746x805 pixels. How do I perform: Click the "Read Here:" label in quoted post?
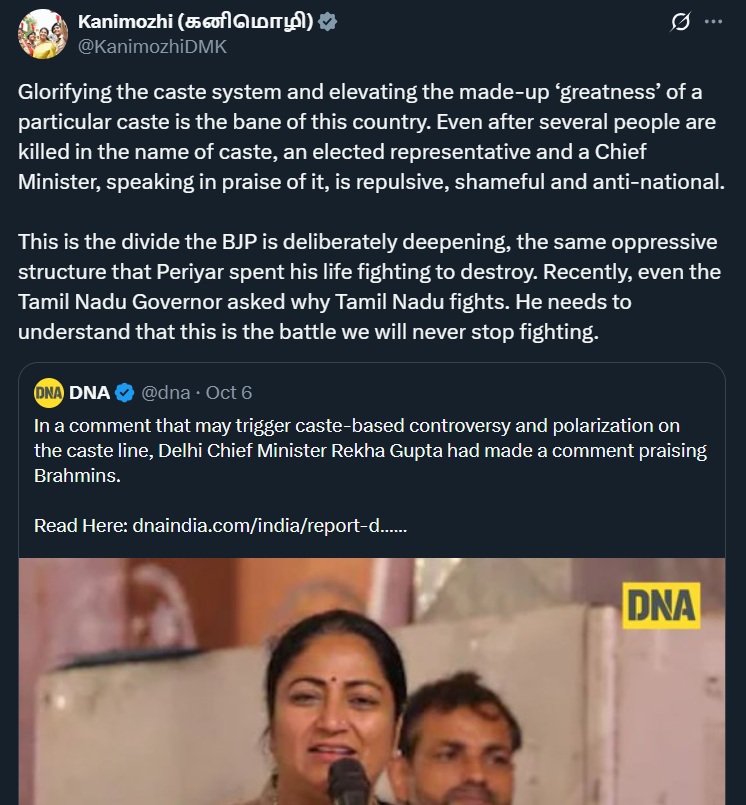click(x=80, y=525)
